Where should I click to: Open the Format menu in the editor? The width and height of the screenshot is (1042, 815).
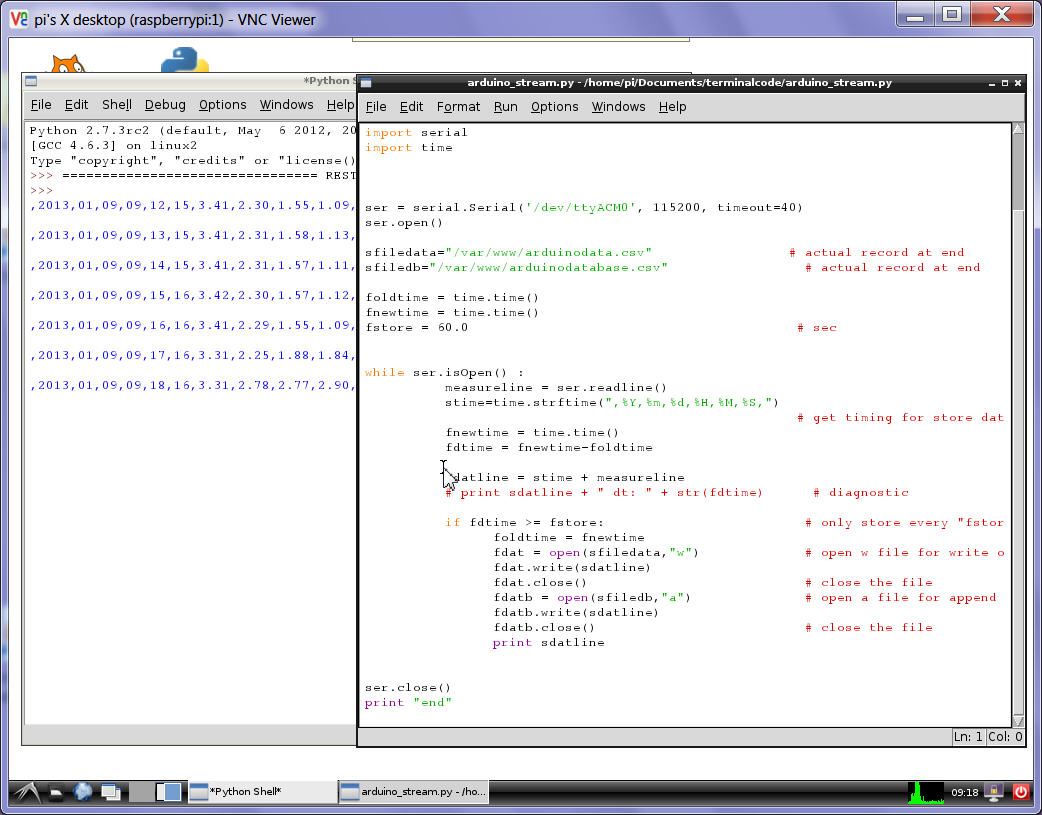pos(458,106)
